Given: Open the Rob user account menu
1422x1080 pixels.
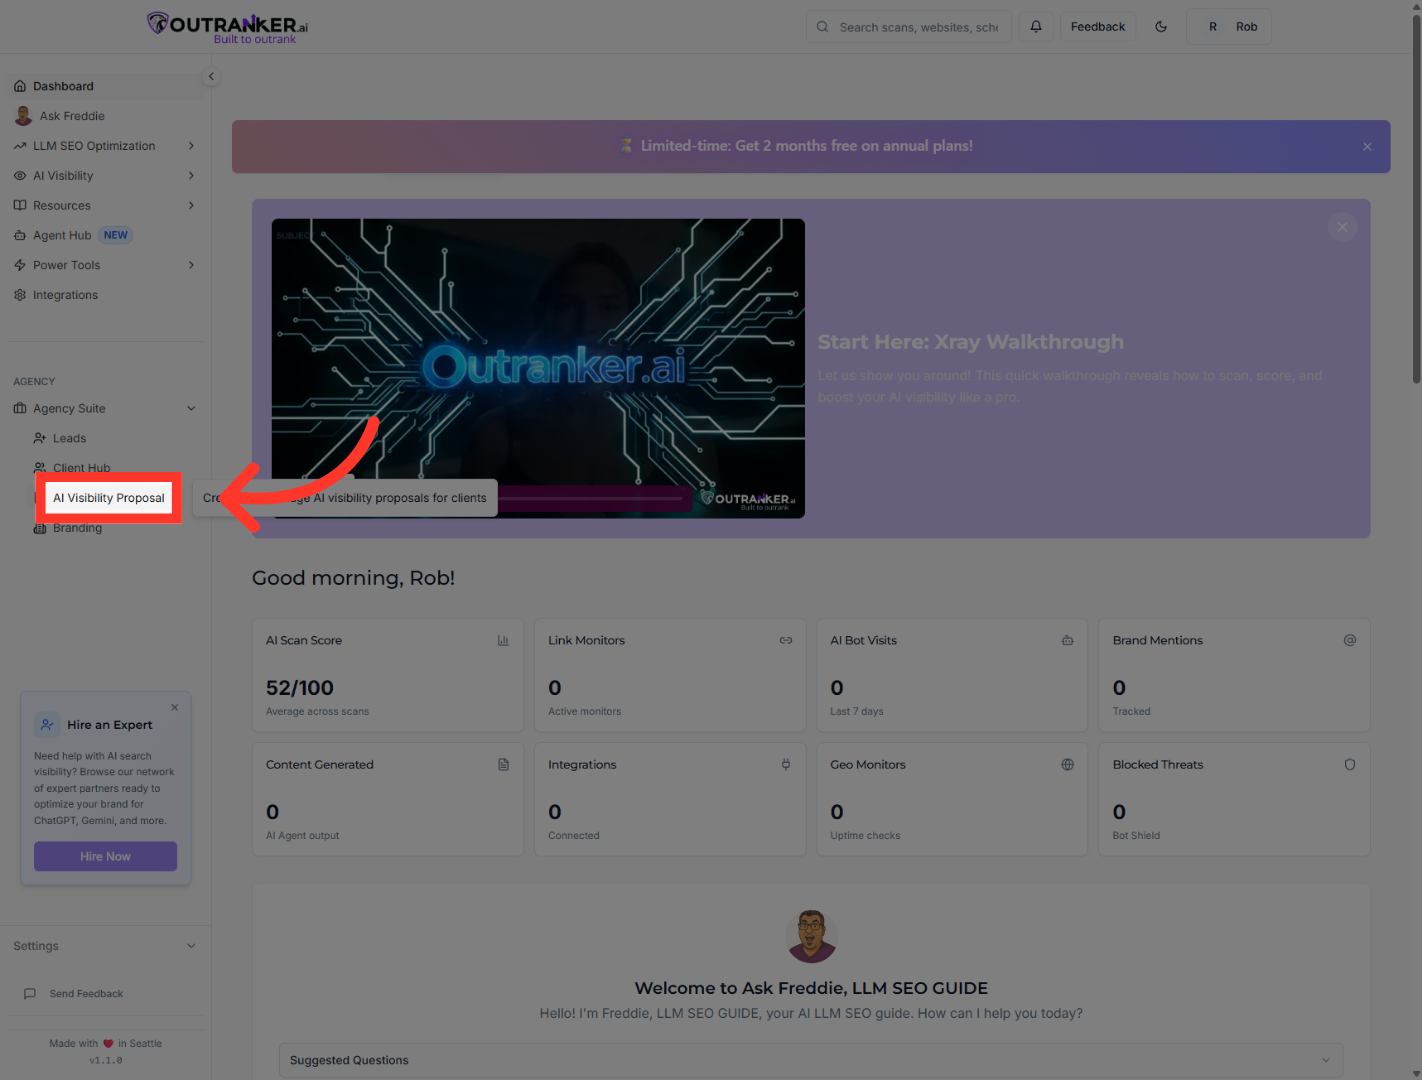Looking at the screenshot, I should 1229,27.
